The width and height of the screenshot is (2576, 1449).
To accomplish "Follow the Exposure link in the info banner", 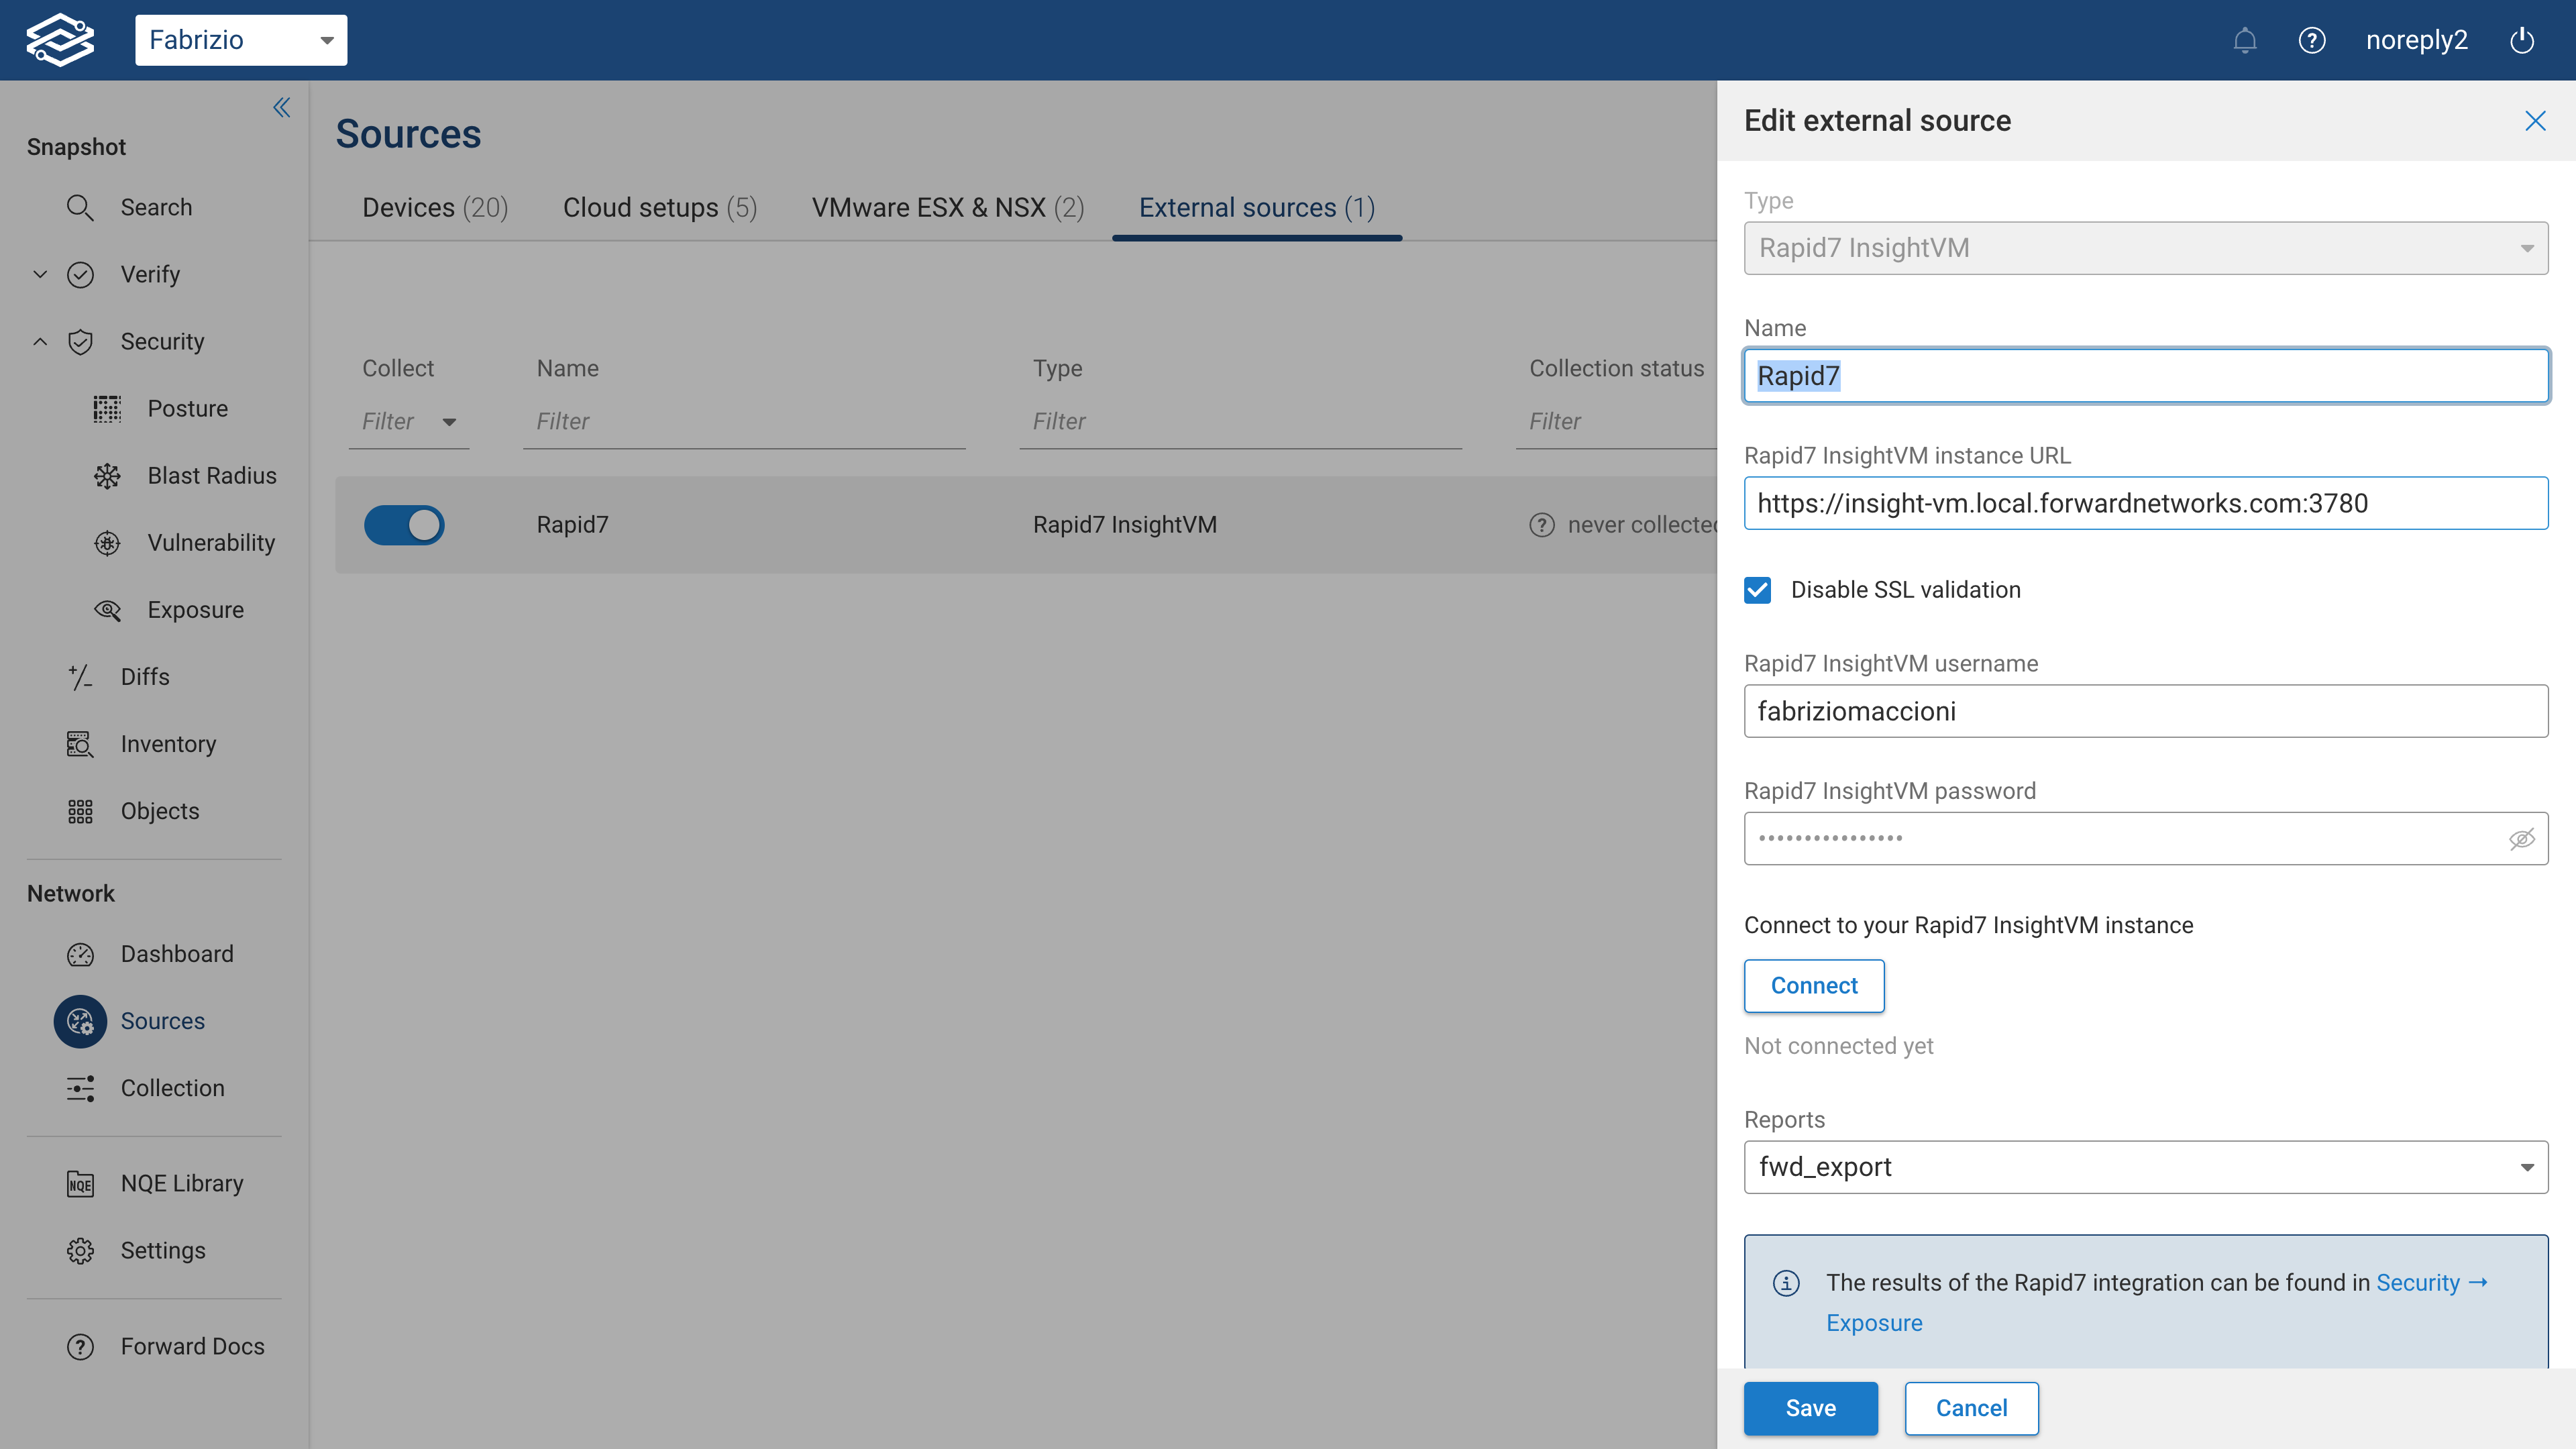I will (x=1873, y=1322).
